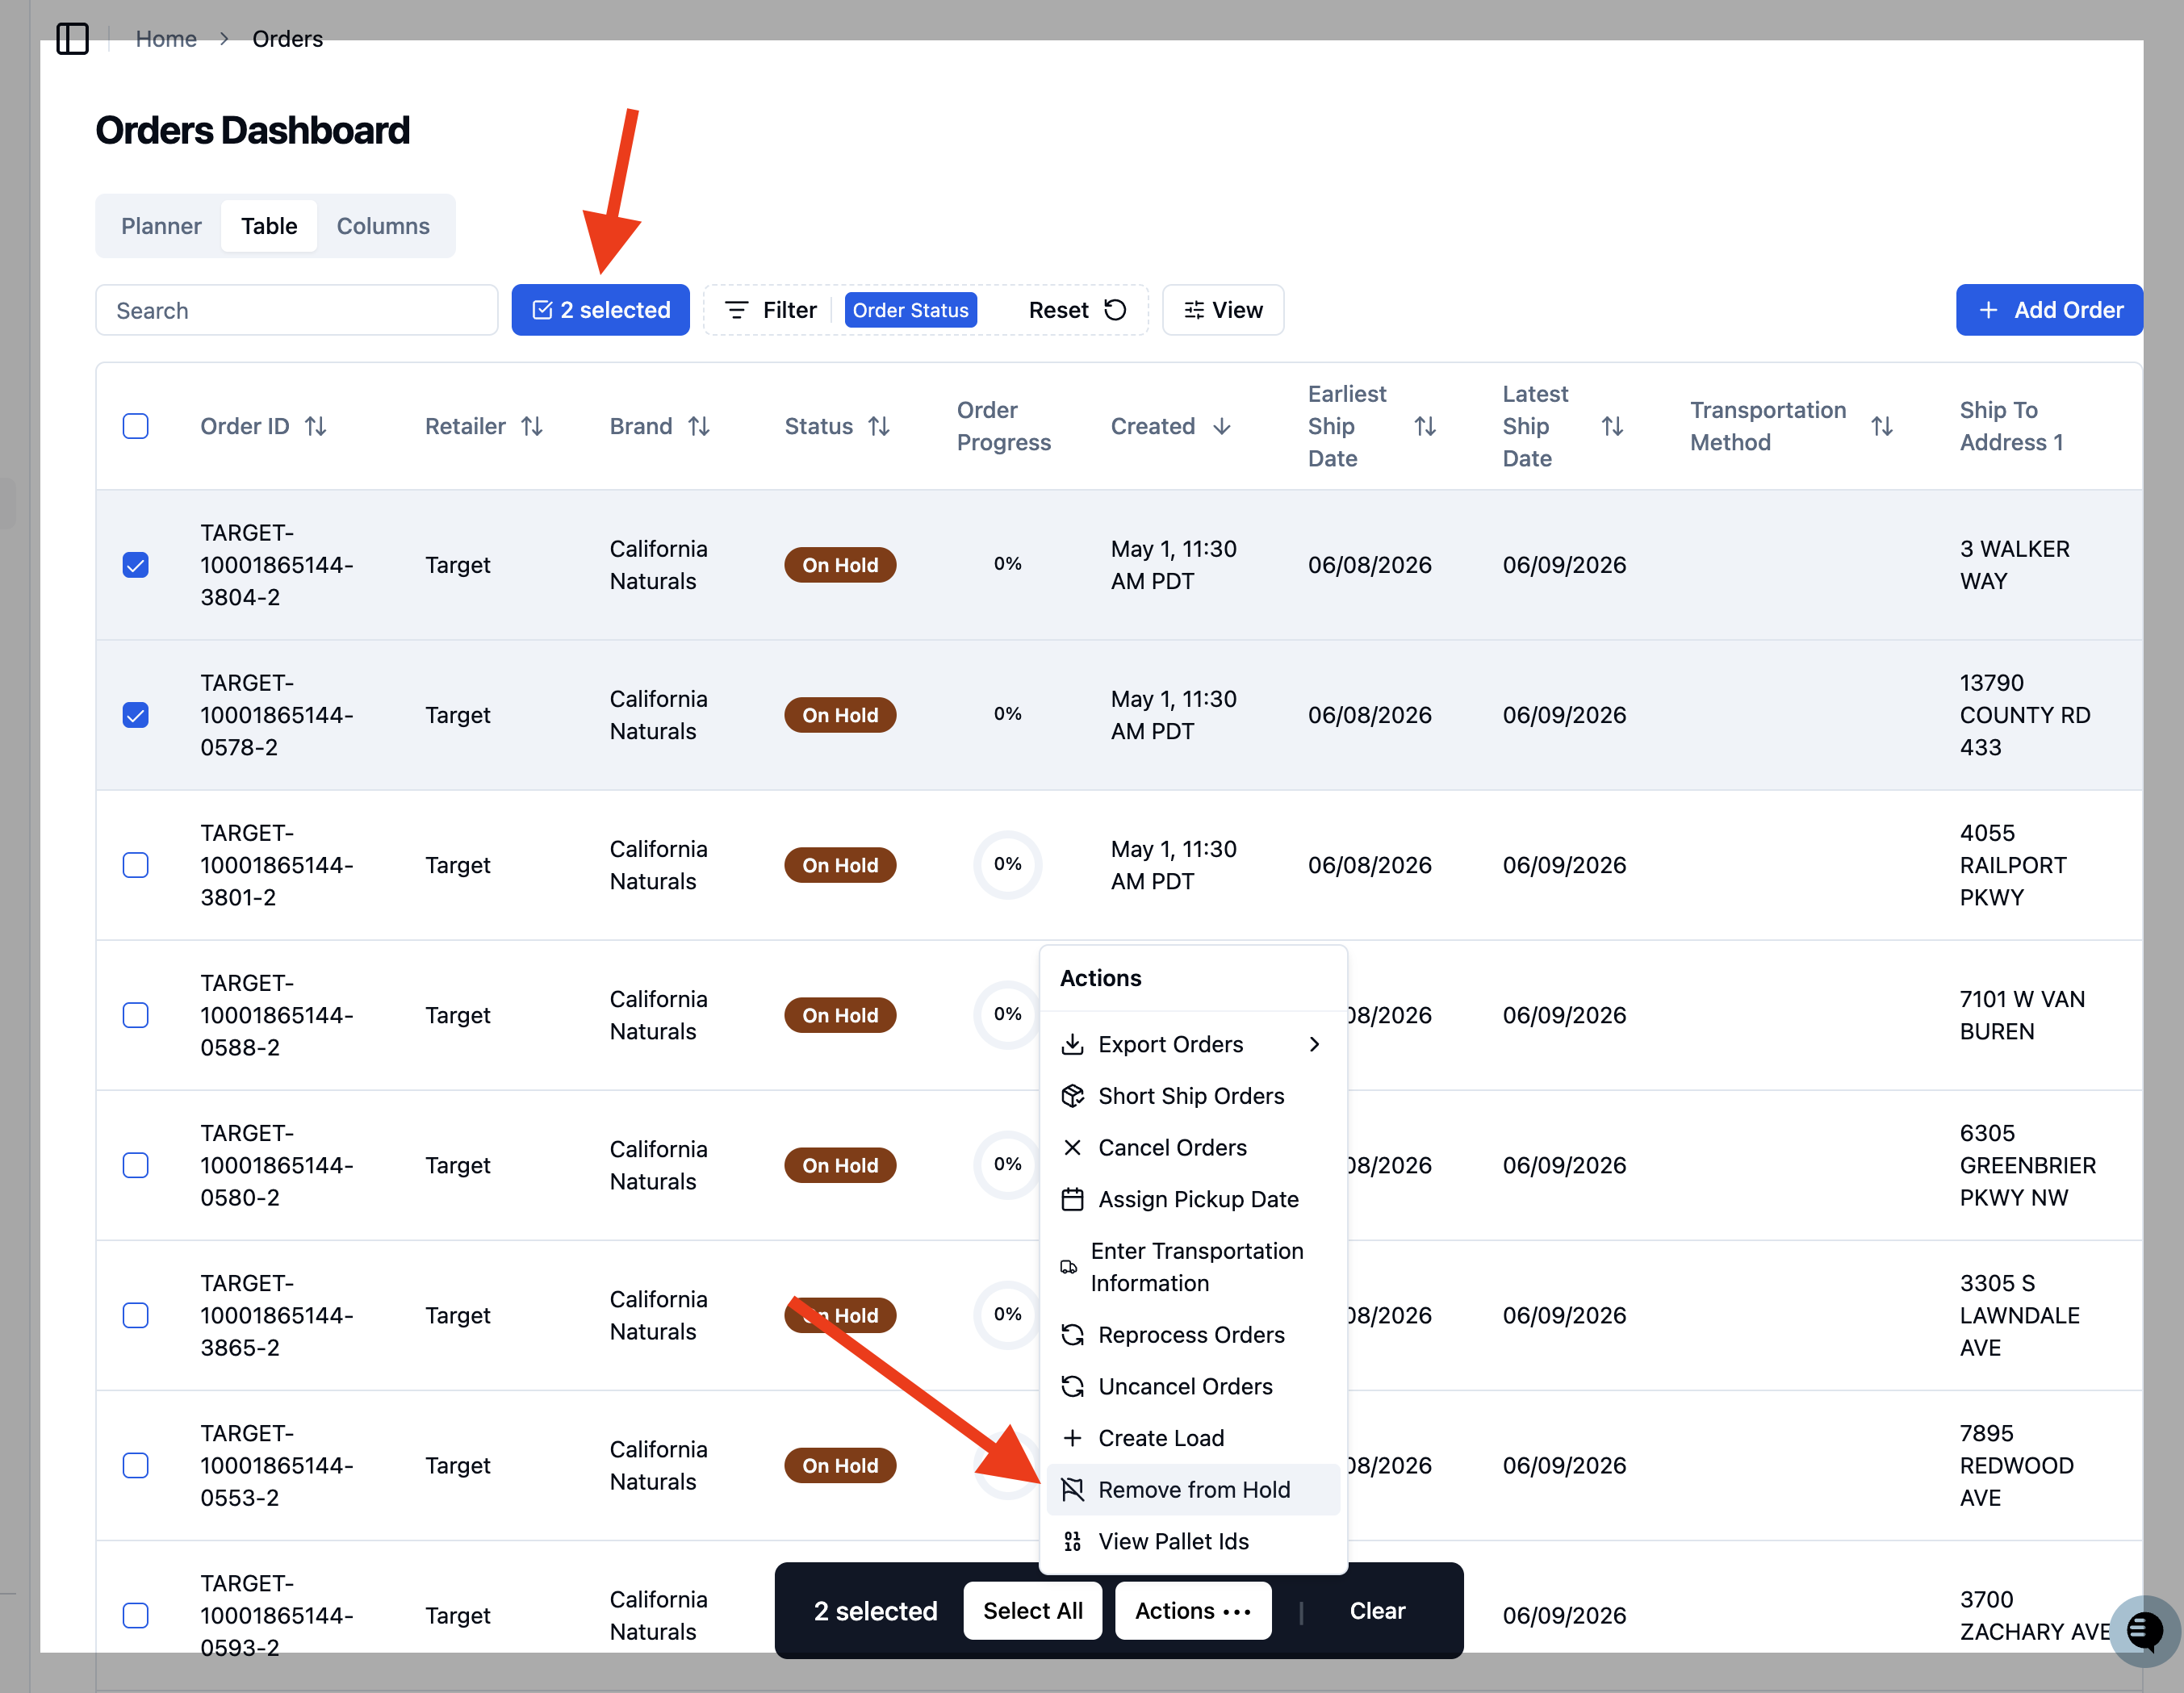The image size is (2184, 1693).
Task: Click the Export Orders download icon
Action: [1072, 1044]
